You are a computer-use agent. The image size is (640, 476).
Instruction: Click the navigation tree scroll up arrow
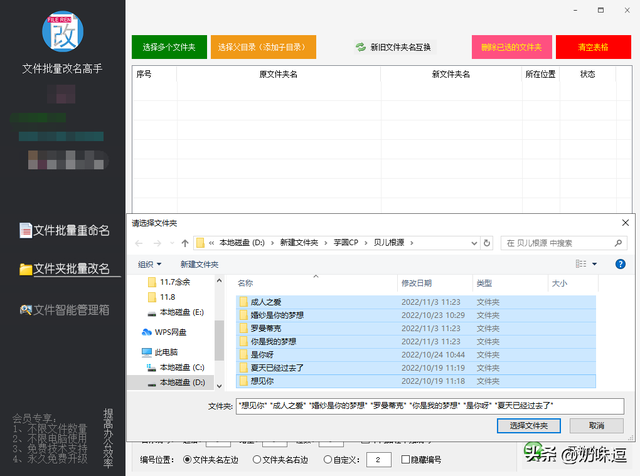pos(219,281)
